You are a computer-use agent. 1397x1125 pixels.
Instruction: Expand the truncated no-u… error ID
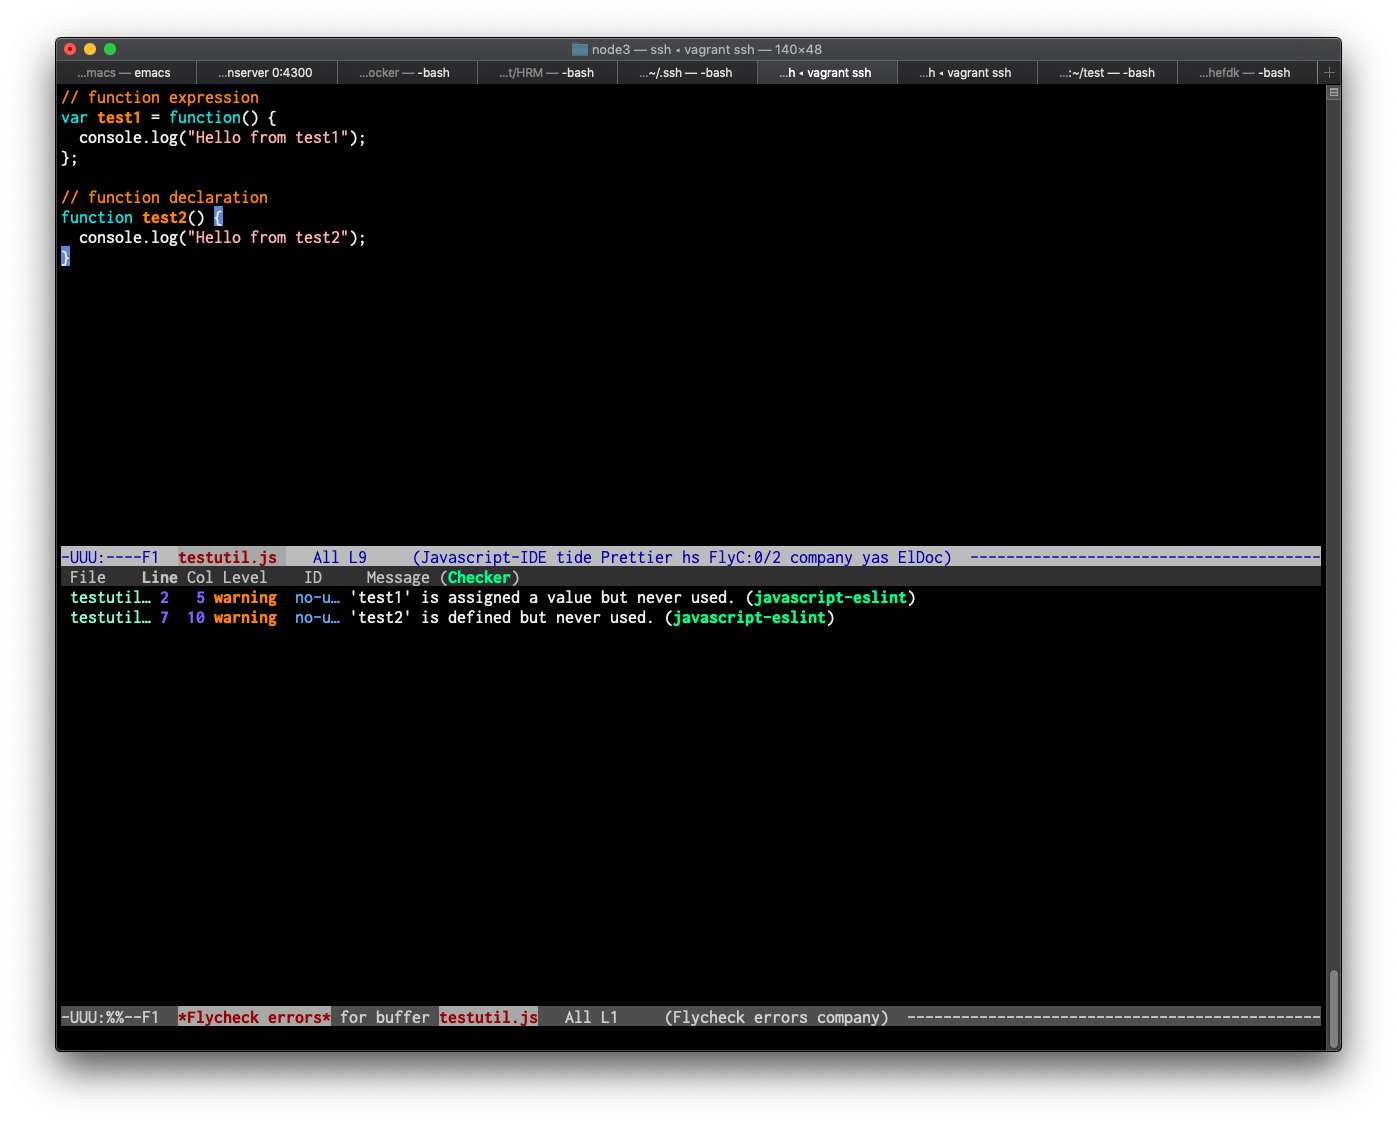[317, 597]
